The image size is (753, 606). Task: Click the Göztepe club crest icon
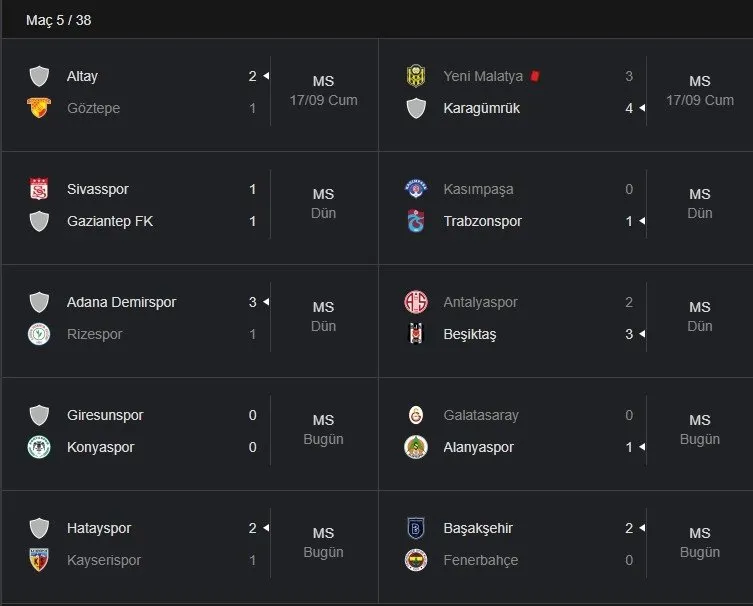pos(39,108)
